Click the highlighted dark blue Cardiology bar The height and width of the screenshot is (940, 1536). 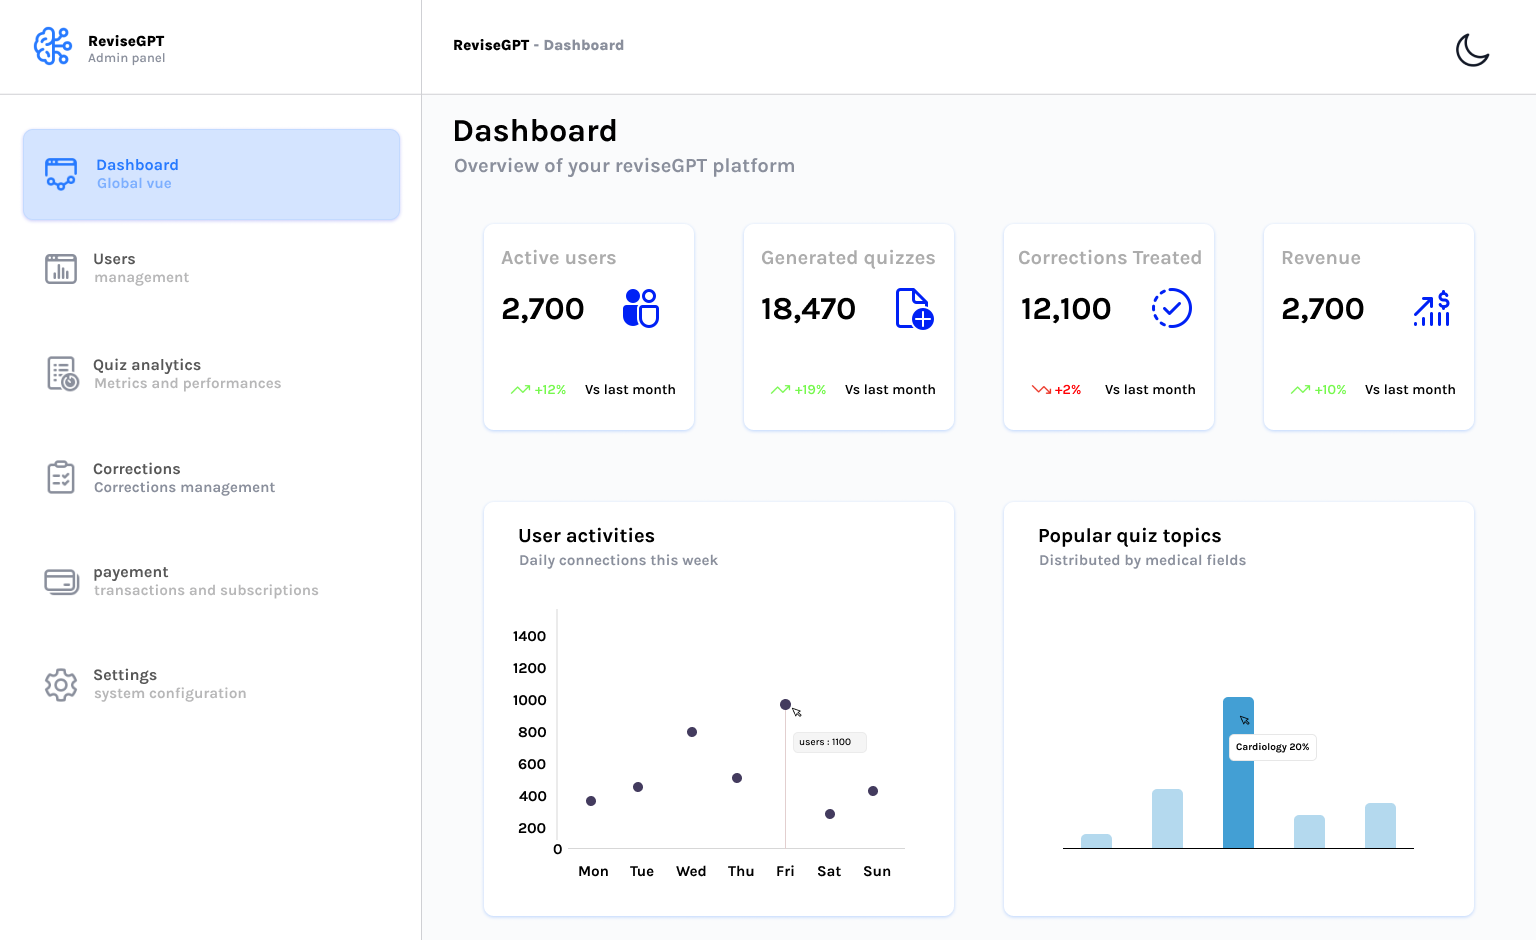click(x=1238, y=773)
